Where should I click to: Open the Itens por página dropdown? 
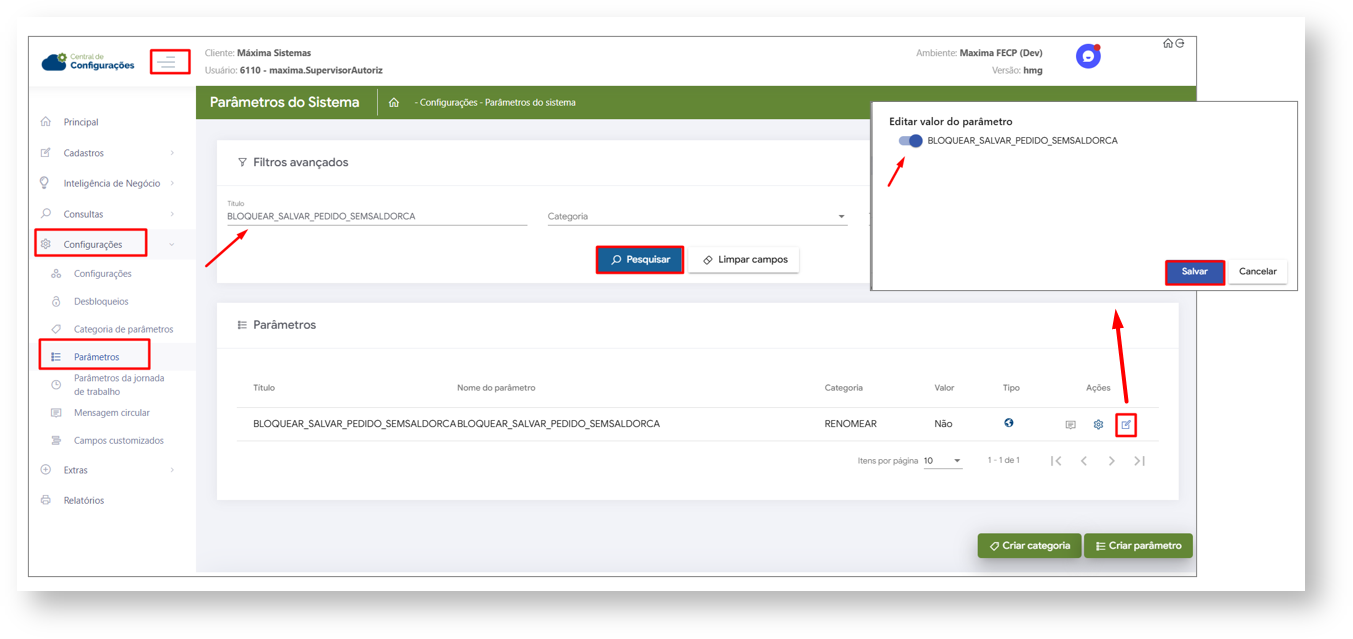tap(942, 461)
